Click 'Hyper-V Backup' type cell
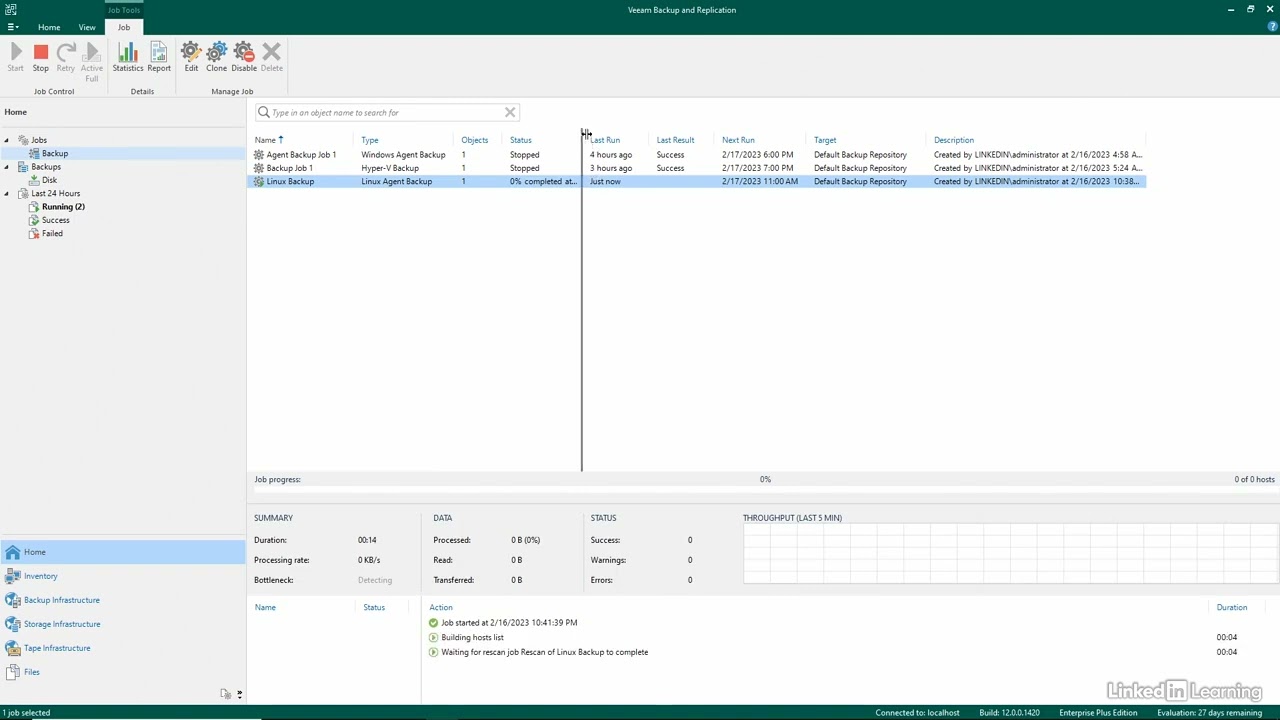1280x720 pixels. (390, 168)
